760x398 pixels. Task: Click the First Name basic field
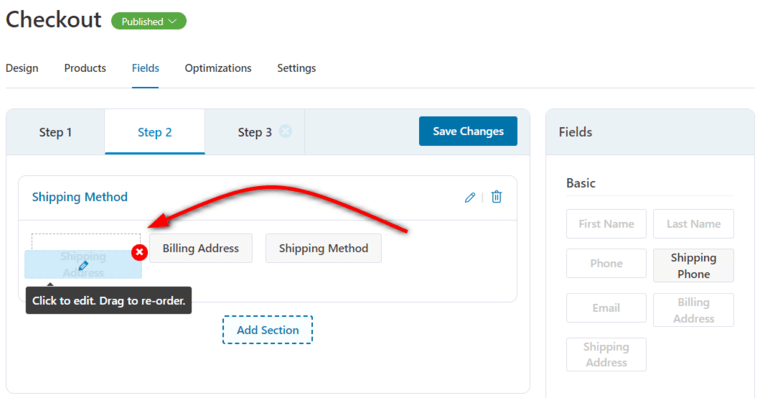[606, 224]
